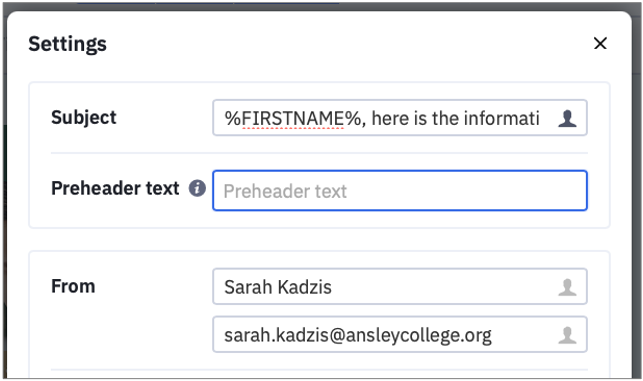Screen dimensions: 643x381
Task: Open personalization tags for the Subject field
Action: (568, 119)
